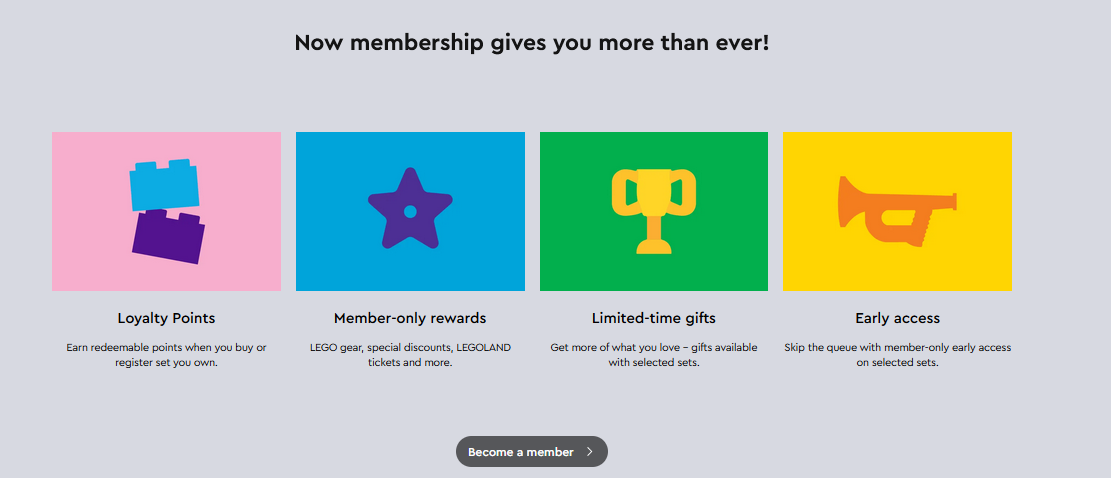Select the Loyalty Points heading

166,318
